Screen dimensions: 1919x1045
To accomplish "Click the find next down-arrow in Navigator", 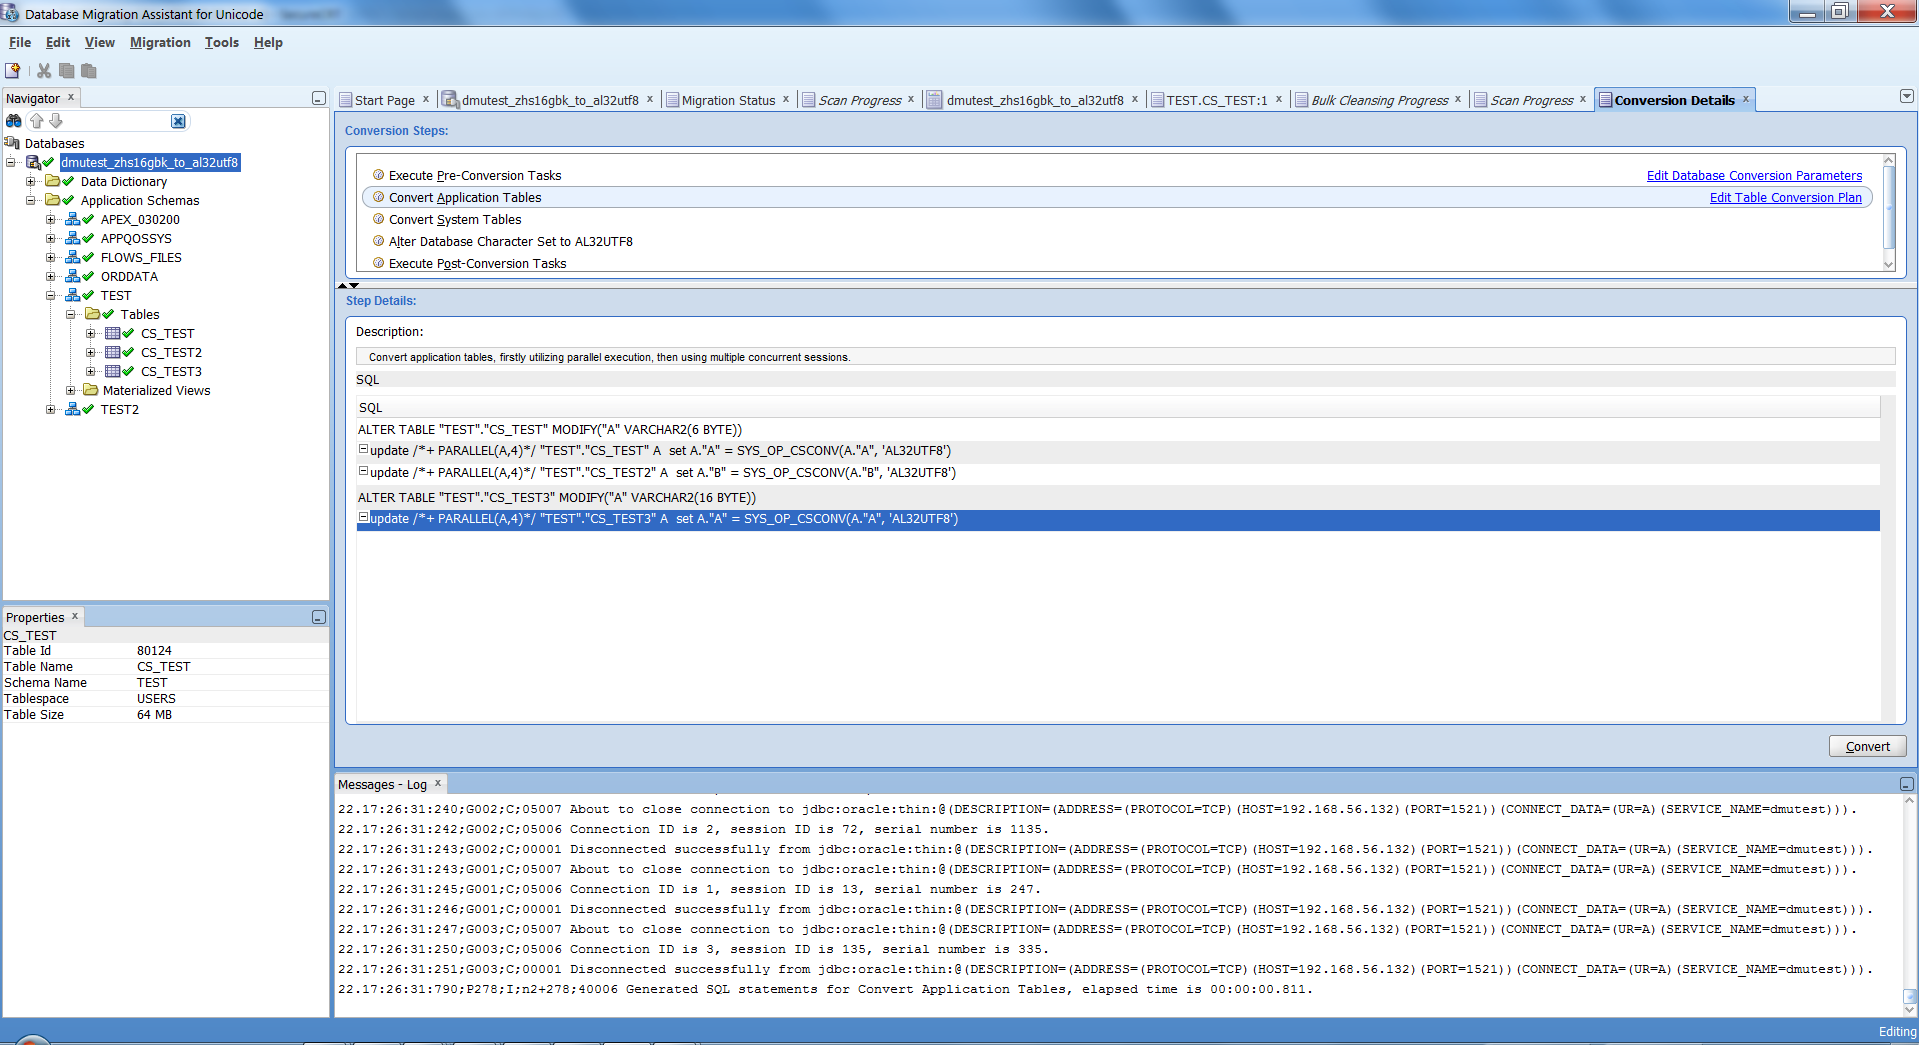I will (x=56, y=121).
